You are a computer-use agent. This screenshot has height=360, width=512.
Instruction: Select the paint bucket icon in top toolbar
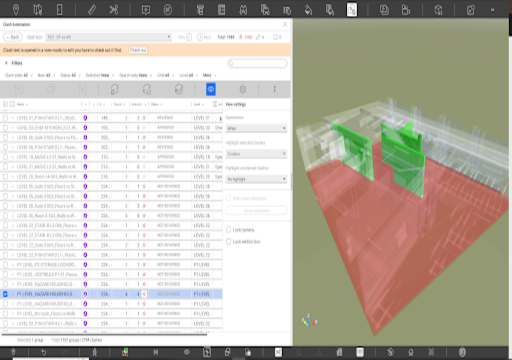(308, 10)
